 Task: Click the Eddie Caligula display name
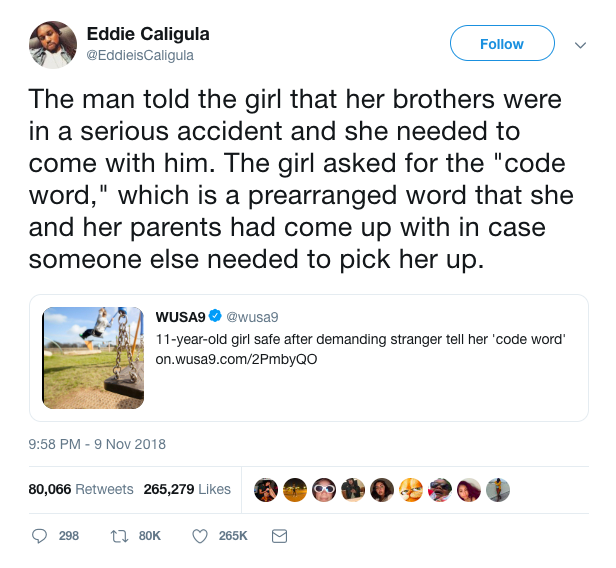(x=148, y=34)
